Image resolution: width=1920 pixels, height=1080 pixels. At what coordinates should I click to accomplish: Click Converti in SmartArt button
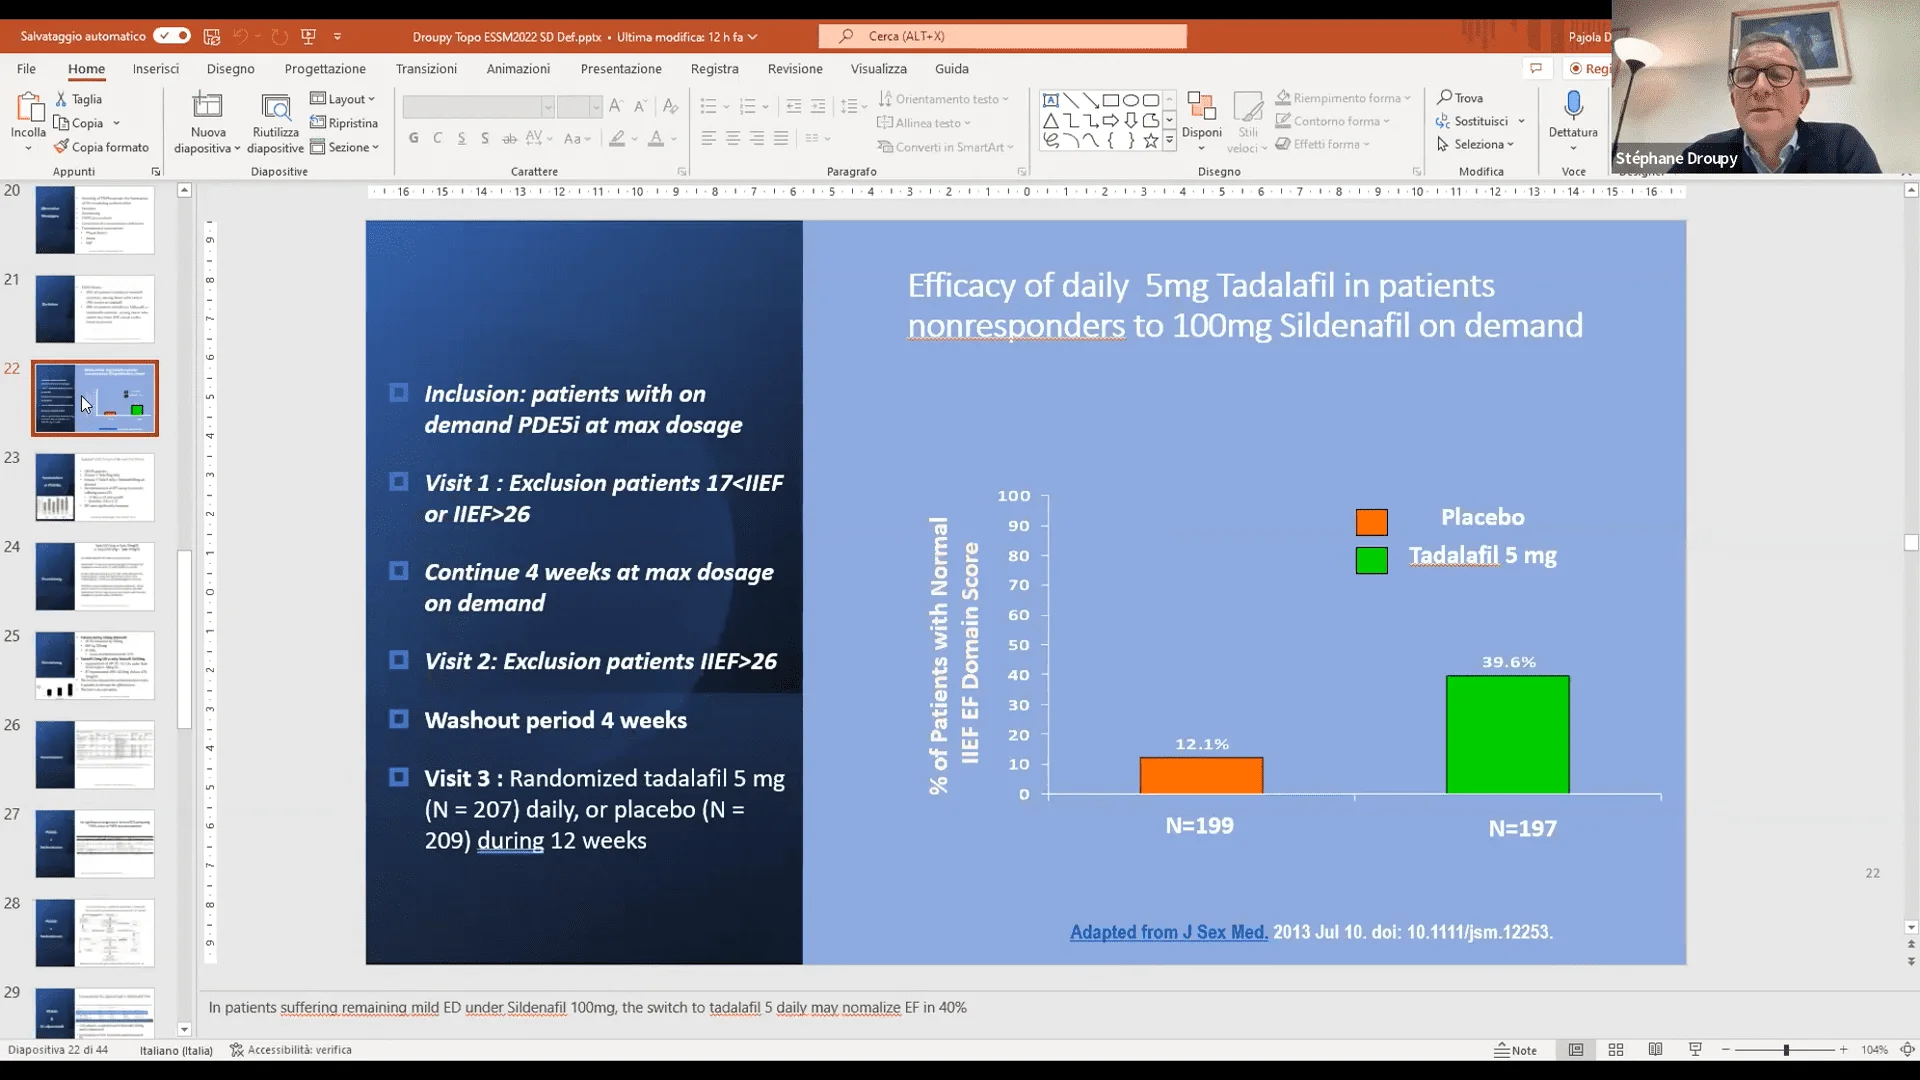tap(946, 147)
